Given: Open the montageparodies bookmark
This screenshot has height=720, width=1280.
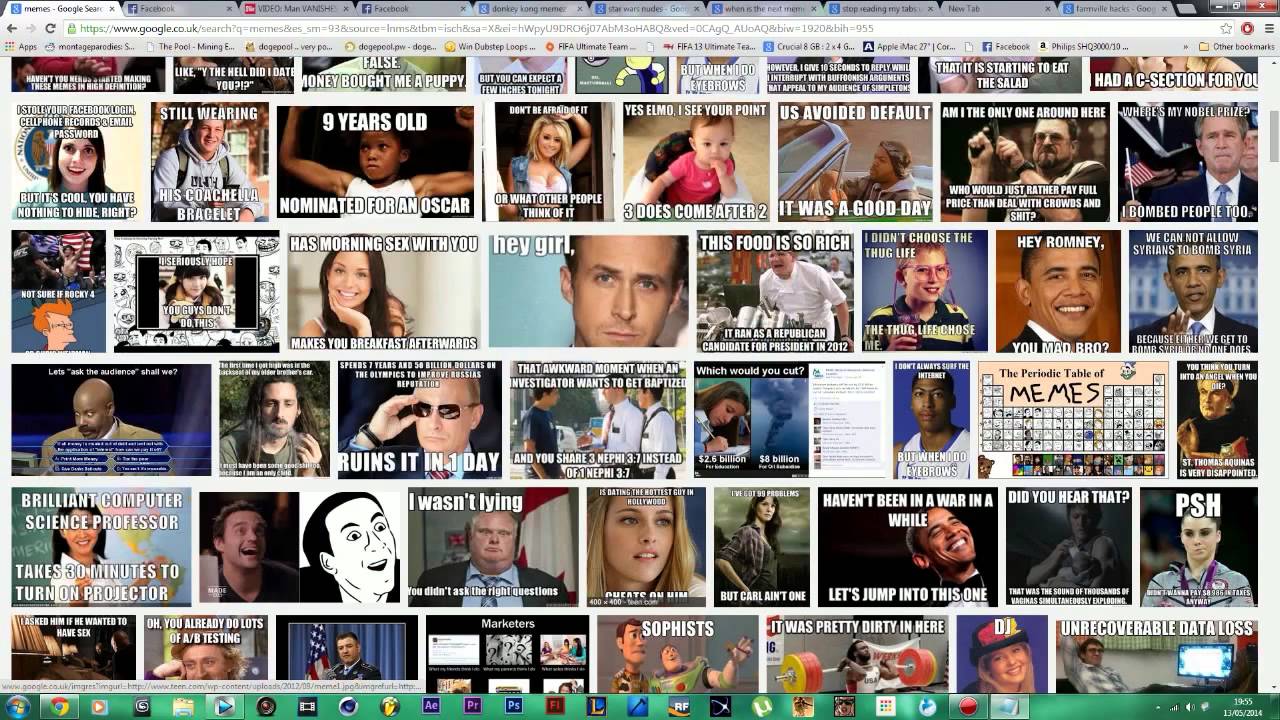Looking at the screenshot, I should [x=90, y=46].
